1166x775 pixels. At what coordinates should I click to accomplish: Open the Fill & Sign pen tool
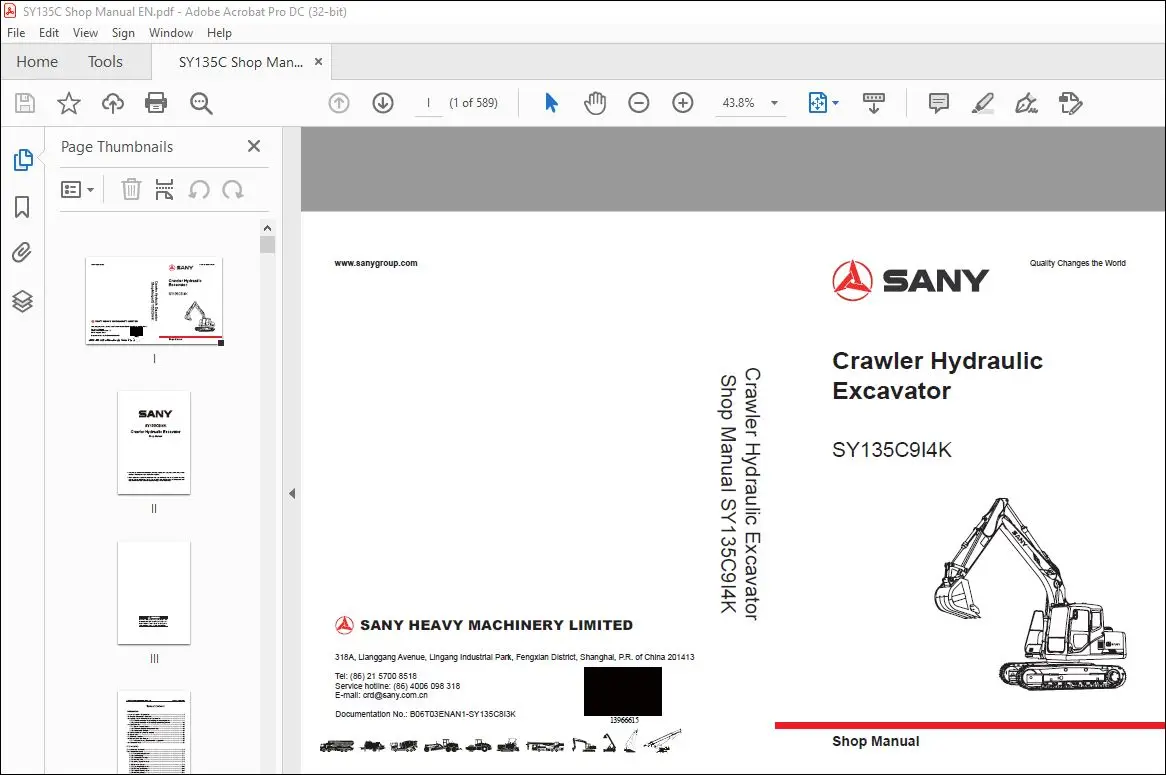click(x=1026, y=103)
